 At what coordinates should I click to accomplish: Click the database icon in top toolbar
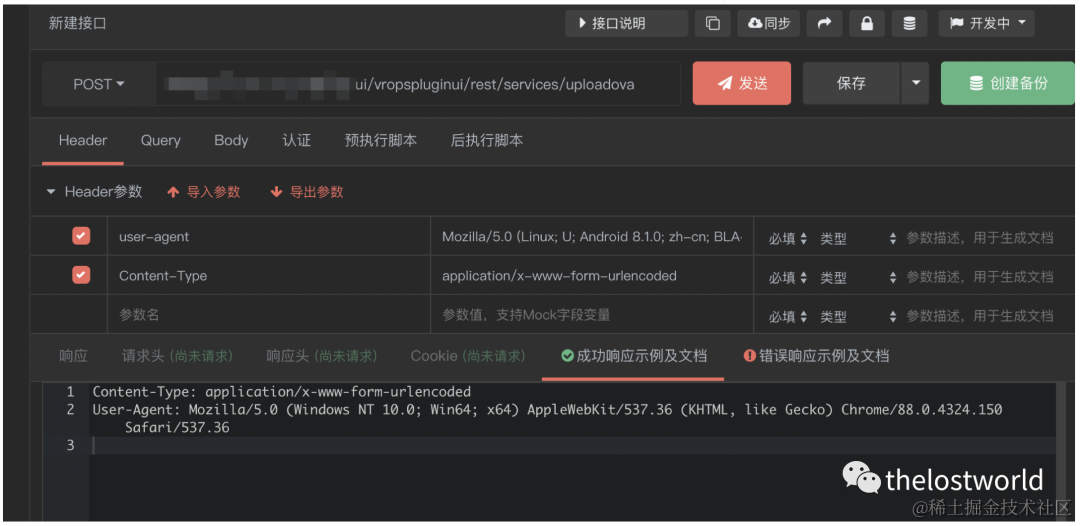[x=909, y=23]
